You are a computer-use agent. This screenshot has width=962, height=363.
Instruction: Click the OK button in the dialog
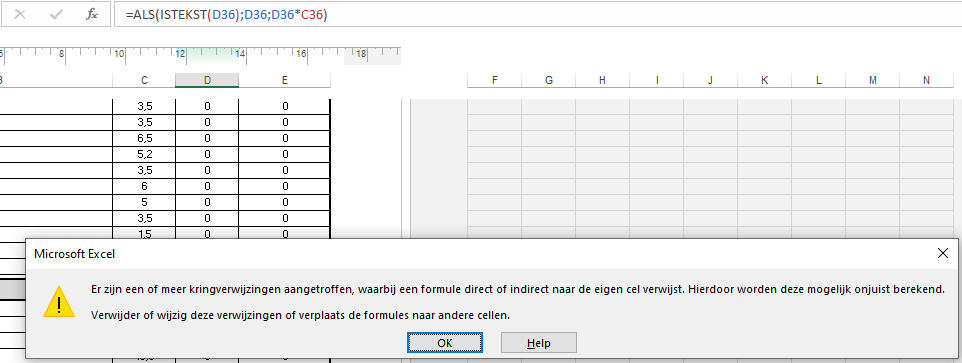[x=445, y=343]
